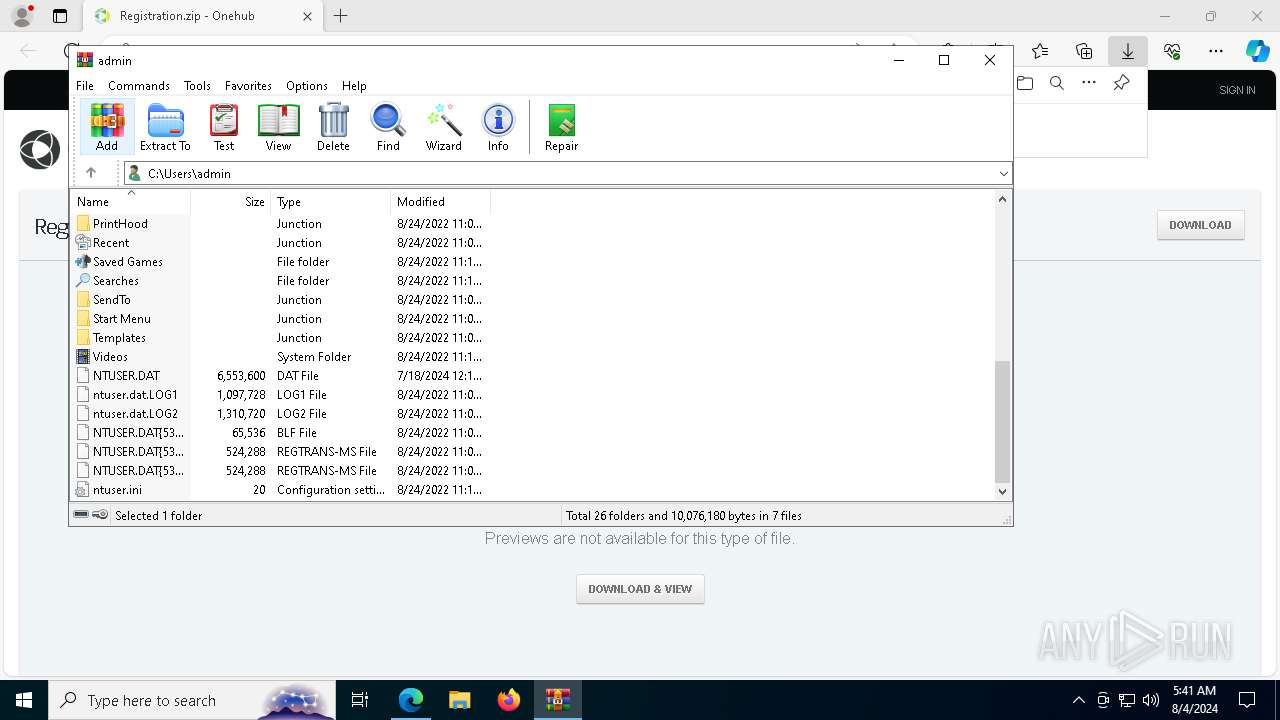Open Edge Settings and more menu

click(x=1216, y=51)
